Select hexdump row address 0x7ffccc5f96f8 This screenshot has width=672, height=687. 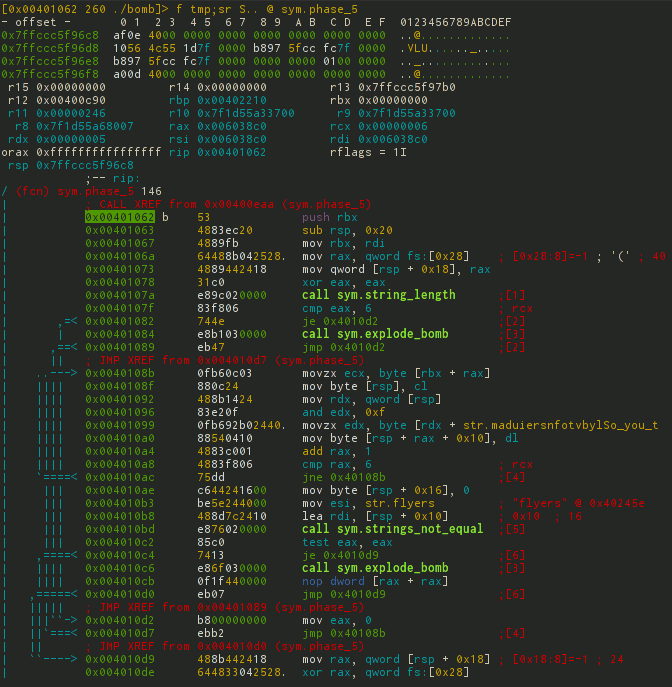(50, 74)
